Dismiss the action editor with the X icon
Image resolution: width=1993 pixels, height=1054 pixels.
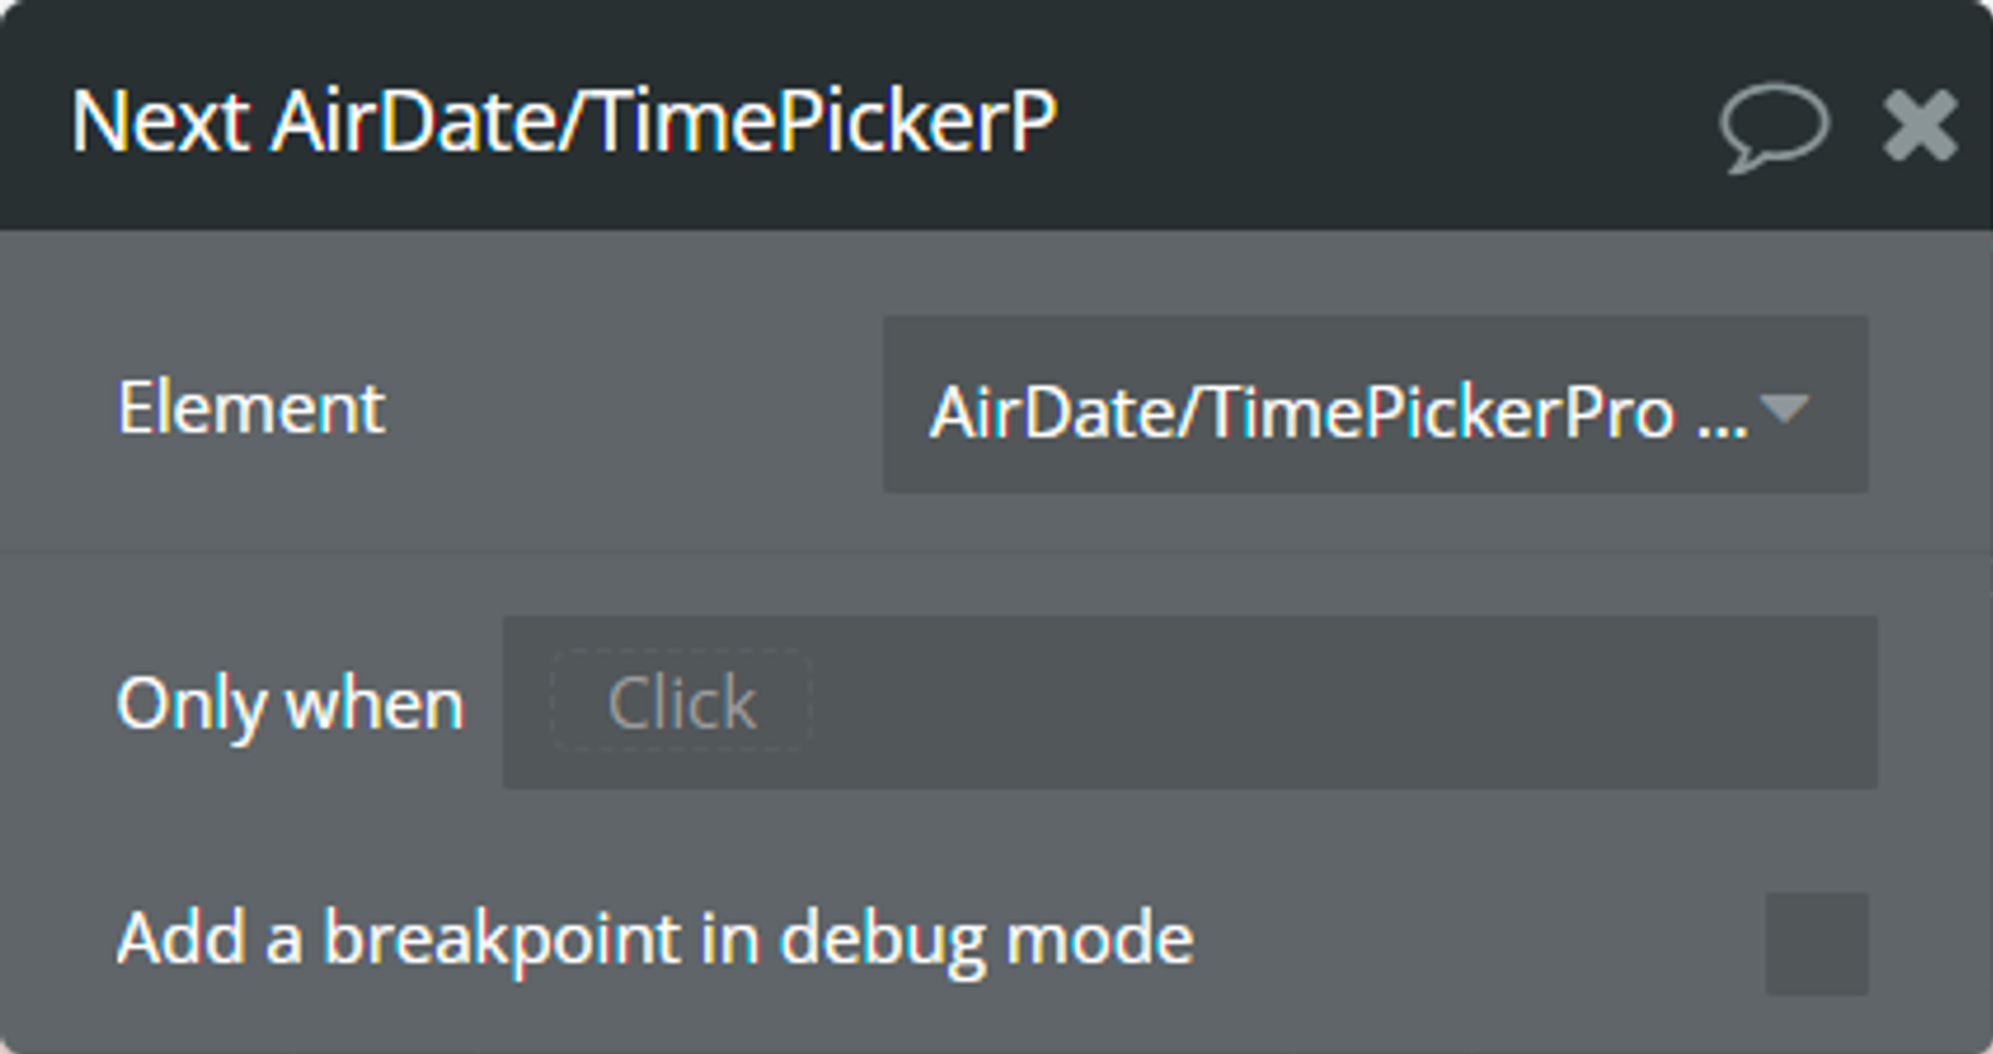pos(1920,125)
